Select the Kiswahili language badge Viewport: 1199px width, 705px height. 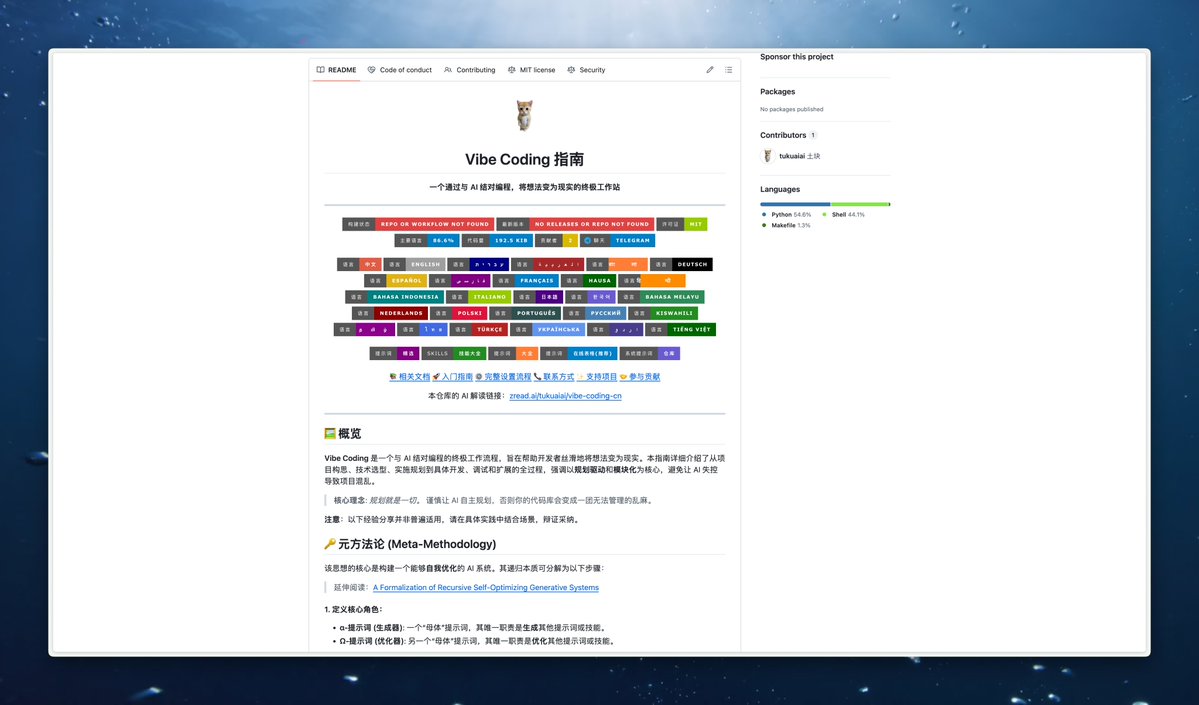[663, 313]
